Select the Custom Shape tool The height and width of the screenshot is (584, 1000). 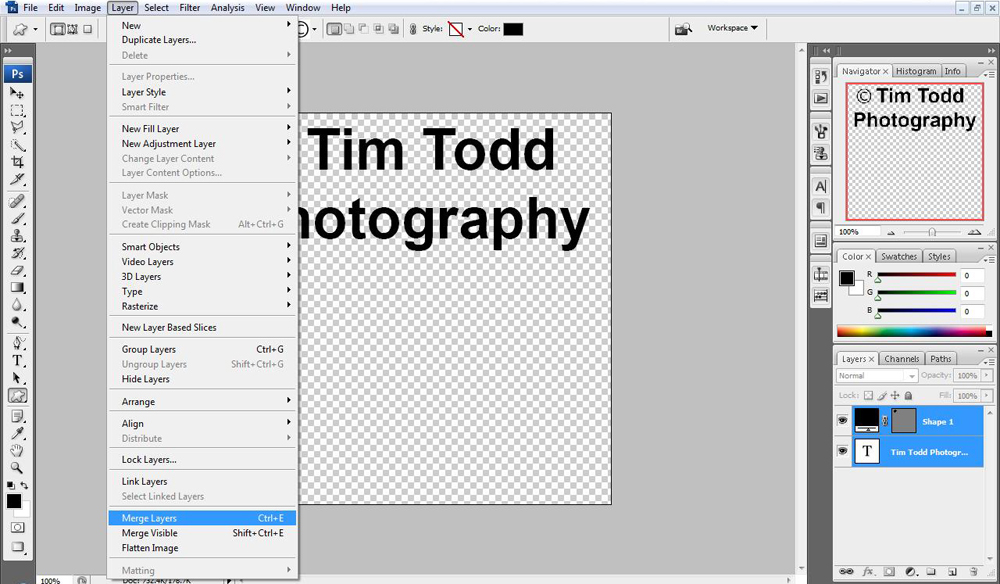click(x=17, y=396)
